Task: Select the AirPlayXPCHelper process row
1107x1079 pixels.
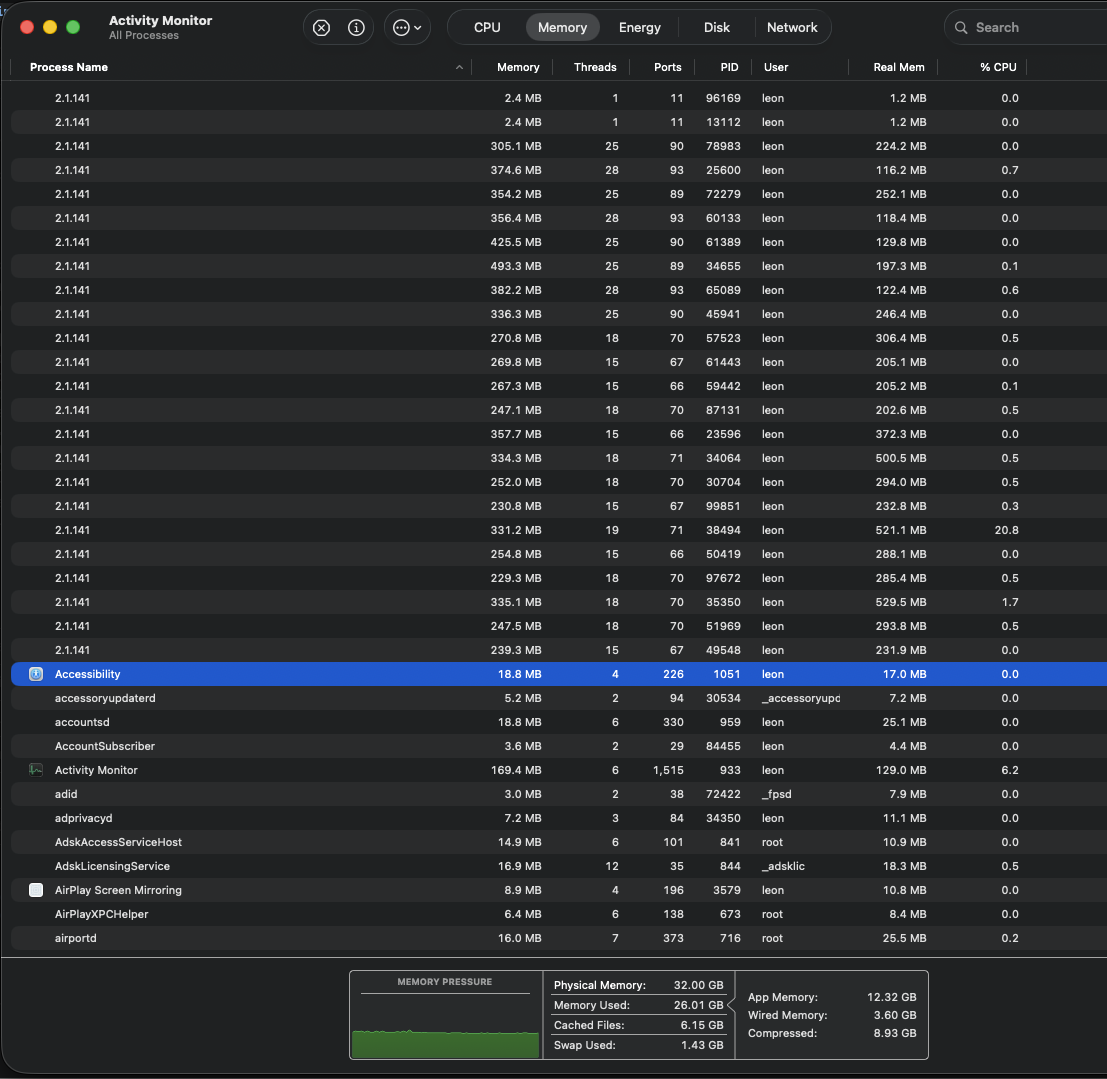Action: pos(558,914)
